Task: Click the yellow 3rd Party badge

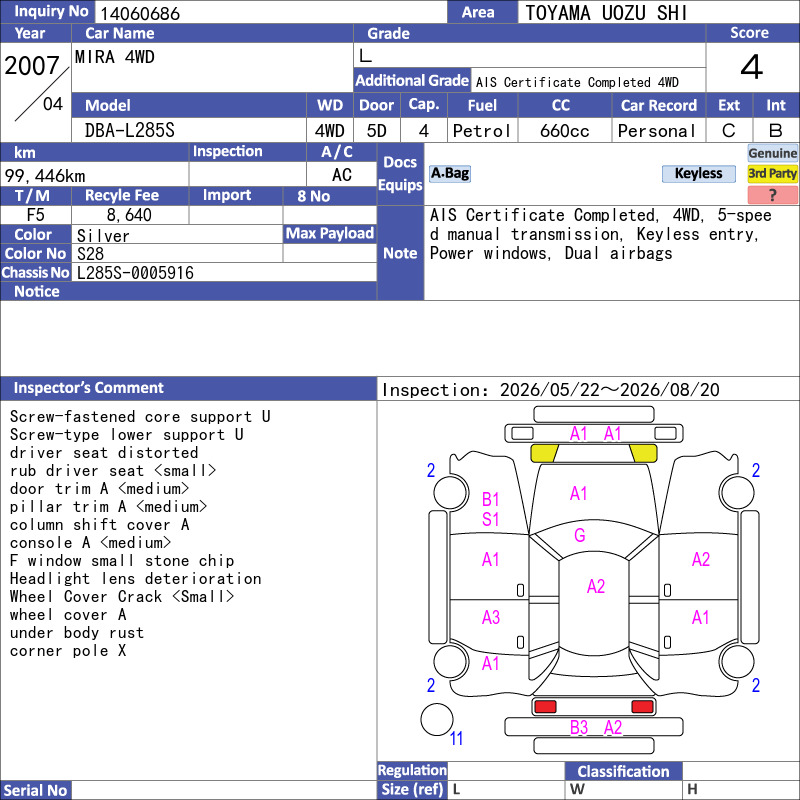Action: pos(772,173)
